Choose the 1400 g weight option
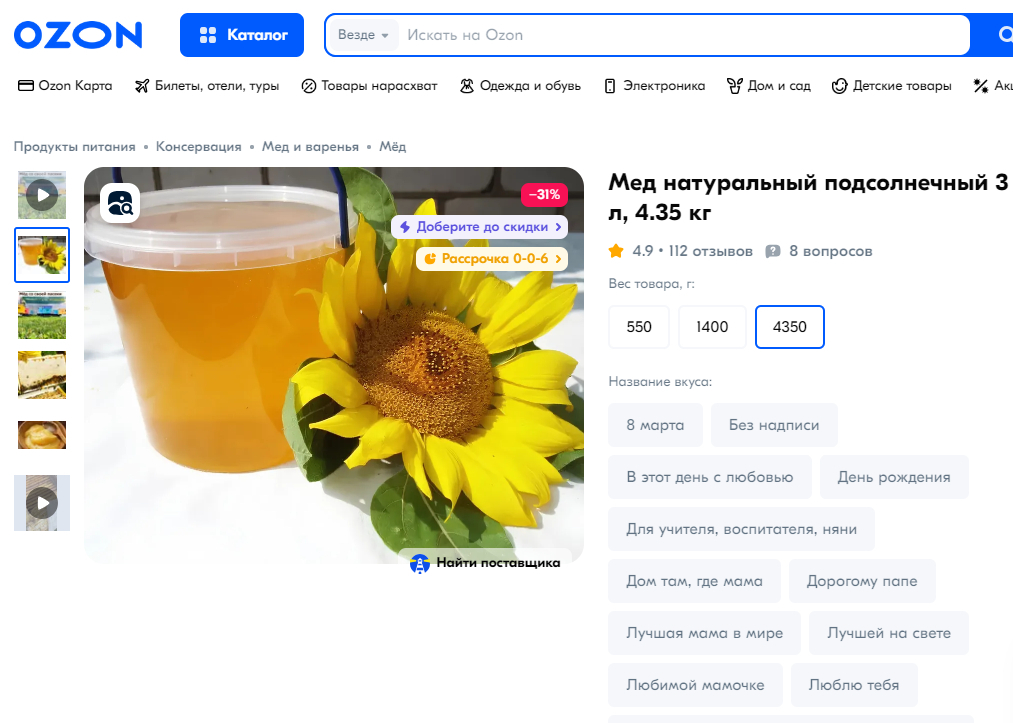 coord(712,327)
